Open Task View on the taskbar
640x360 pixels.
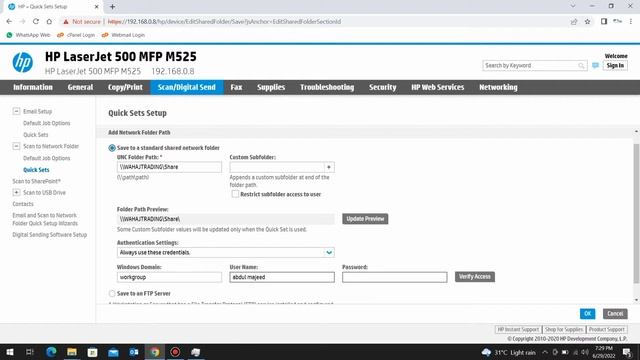[30, 352]
